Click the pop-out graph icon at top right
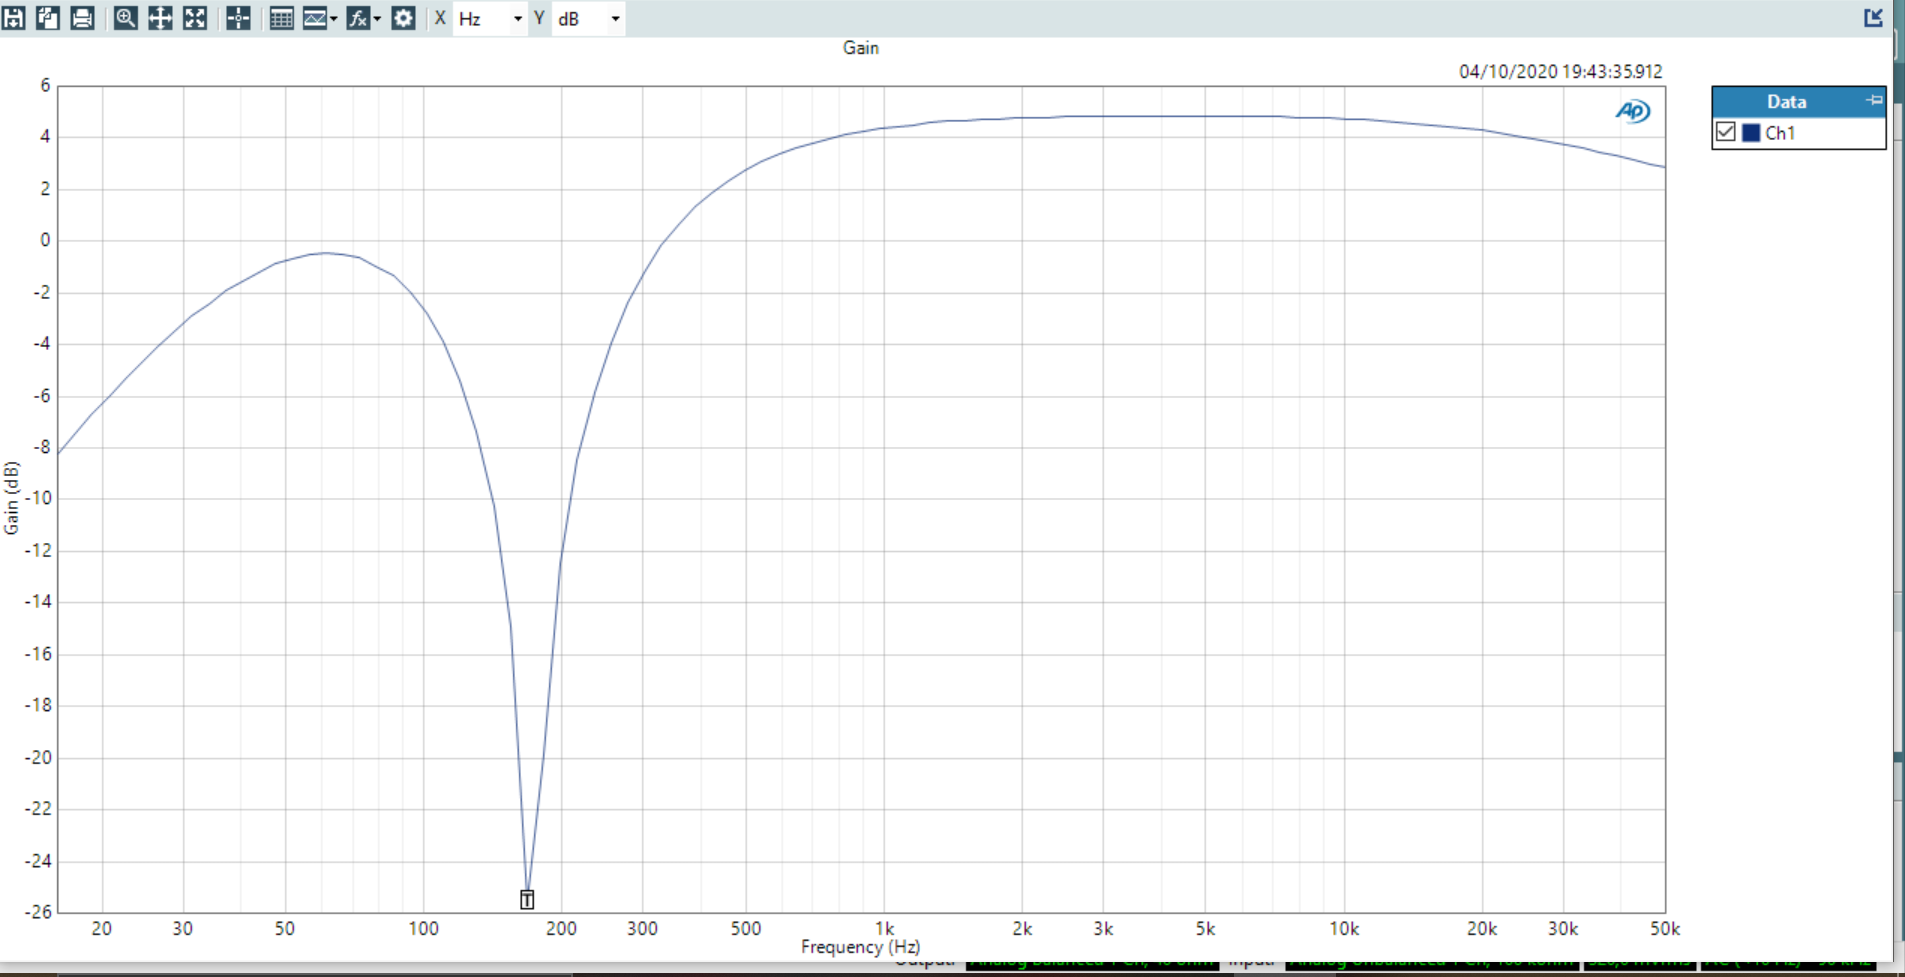The width and height of the screenshot is (1905, 977). pyautogui.click(x=1873, y=18)
